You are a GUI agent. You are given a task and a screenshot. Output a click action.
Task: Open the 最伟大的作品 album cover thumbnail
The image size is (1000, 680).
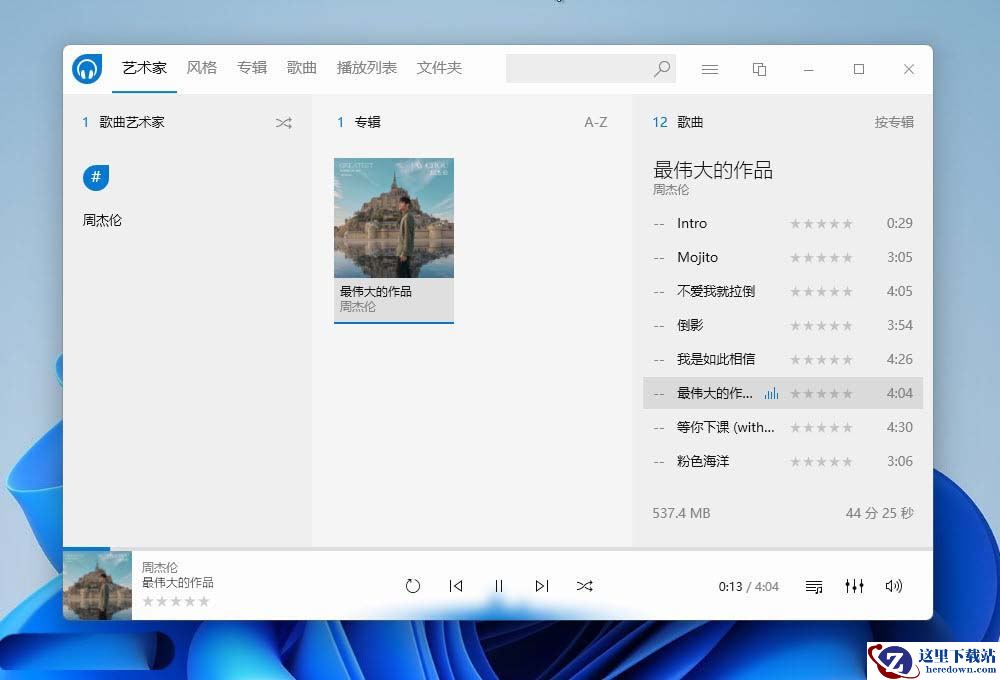point(393,218)
